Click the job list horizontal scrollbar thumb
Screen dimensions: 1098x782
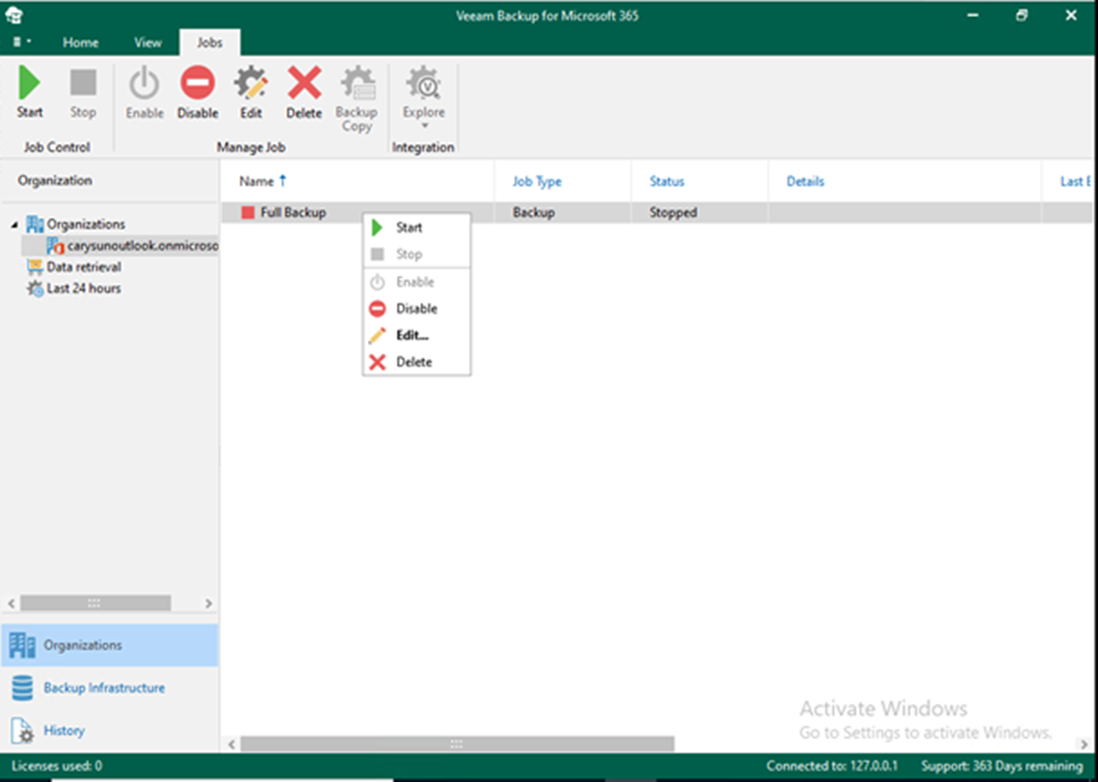(x=457, y=744)
